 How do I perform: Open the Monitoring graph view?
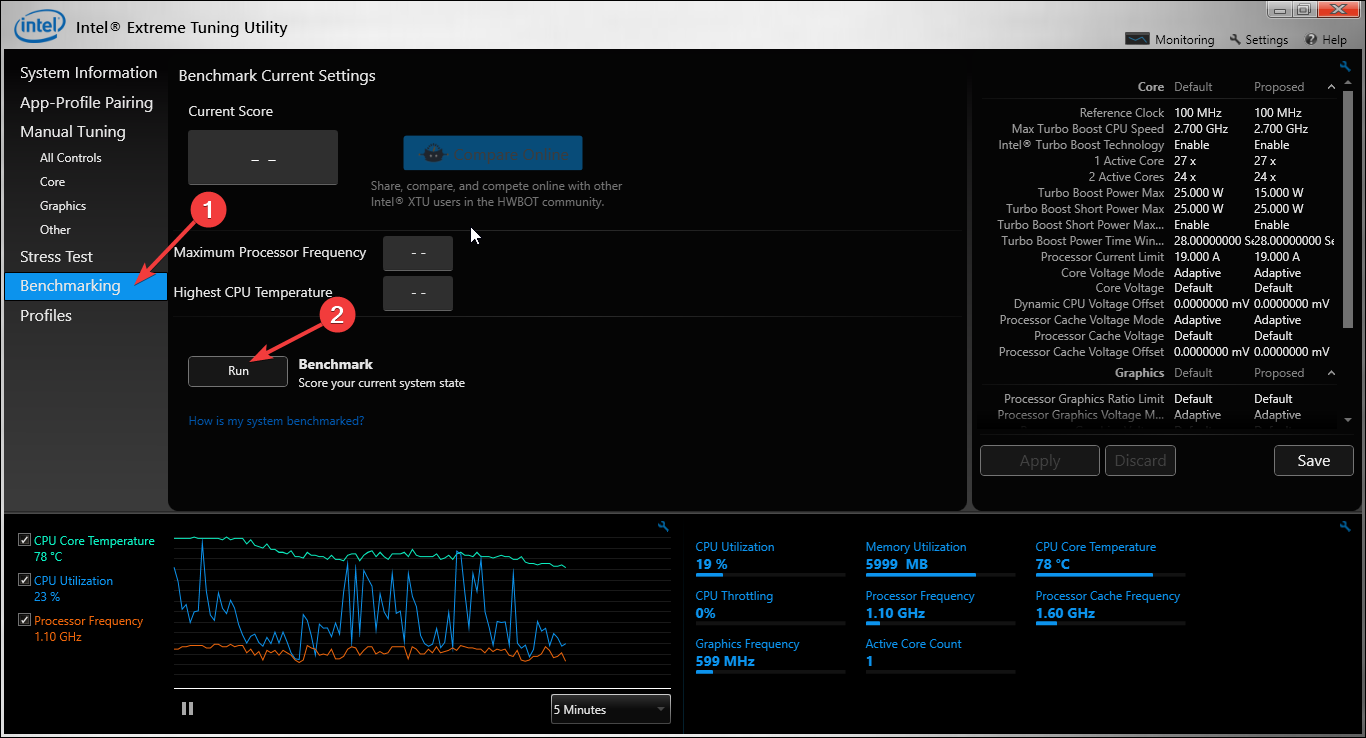[1169, 39]
